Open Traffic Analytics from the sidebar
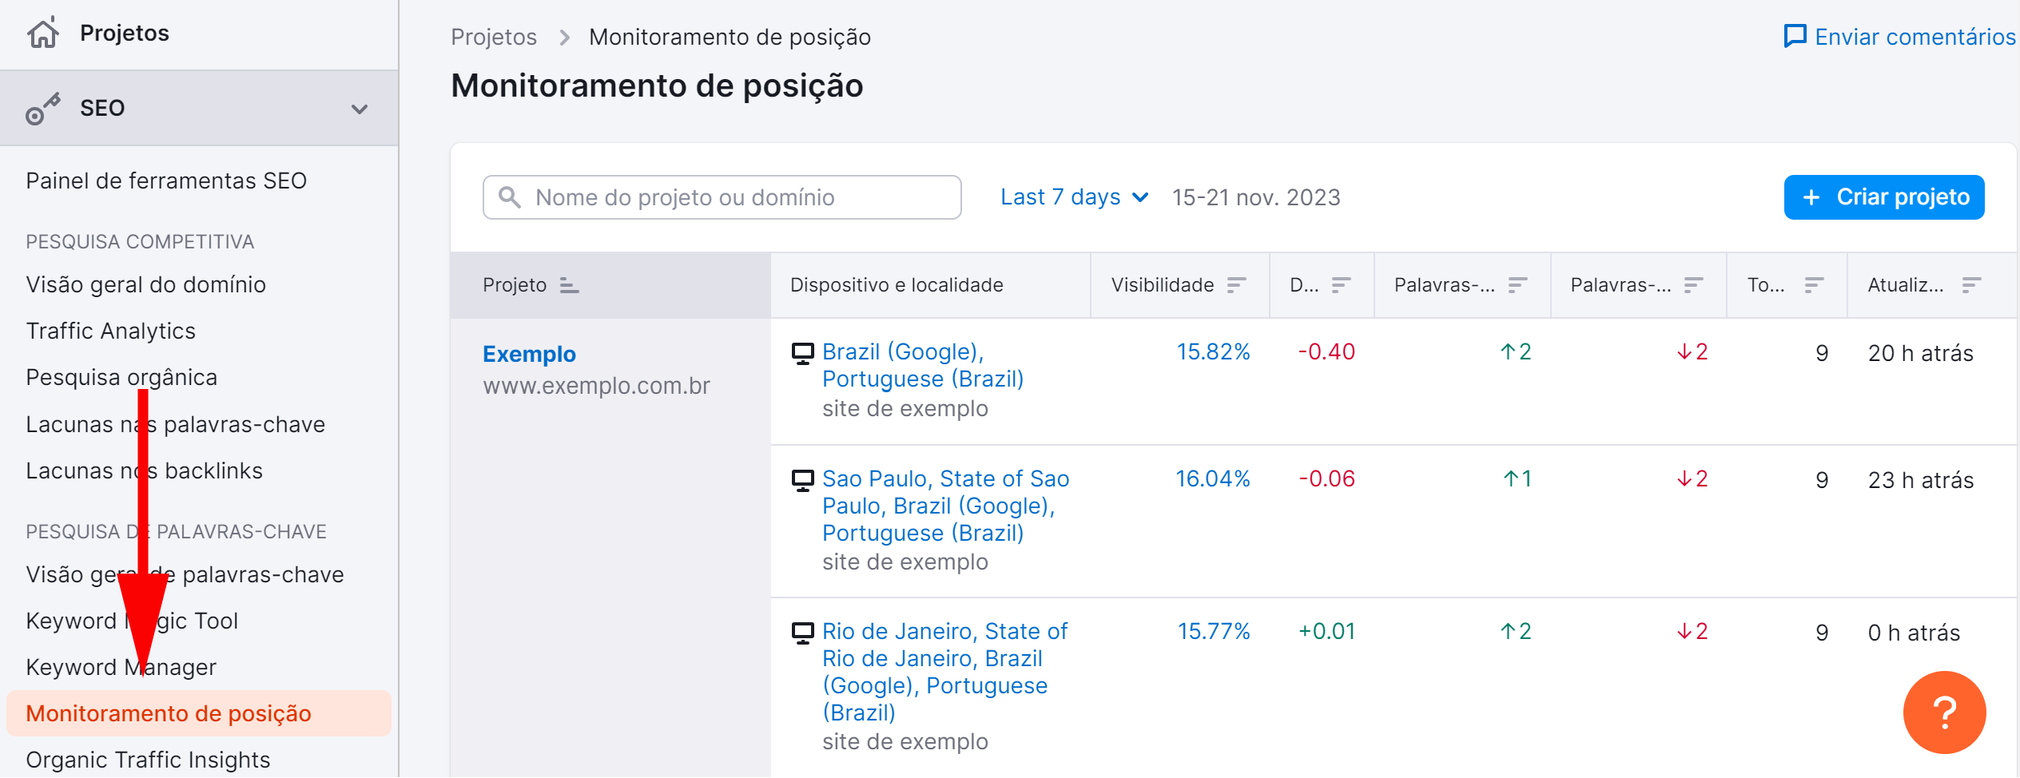This screenshot has width=2020, height=778. click(110, 330)
